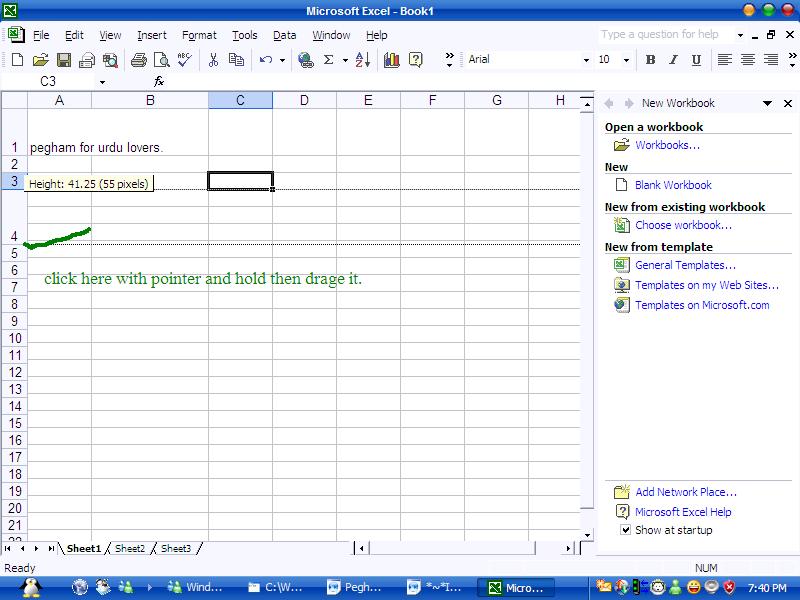
Task: Click the Save icon in the toolbar
Action: tap(63, 60)
